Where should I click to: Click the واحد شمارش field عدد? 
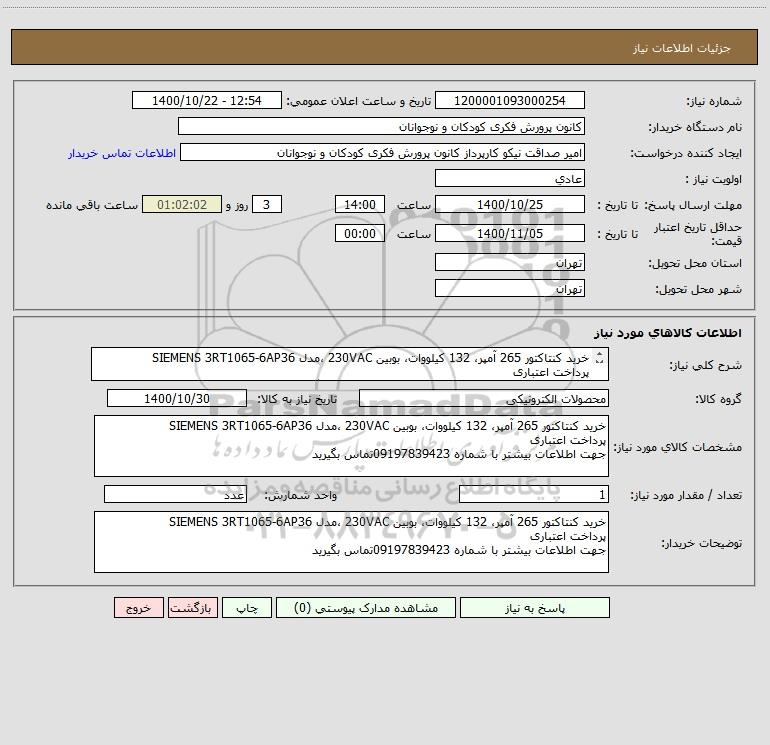point(175,494)
